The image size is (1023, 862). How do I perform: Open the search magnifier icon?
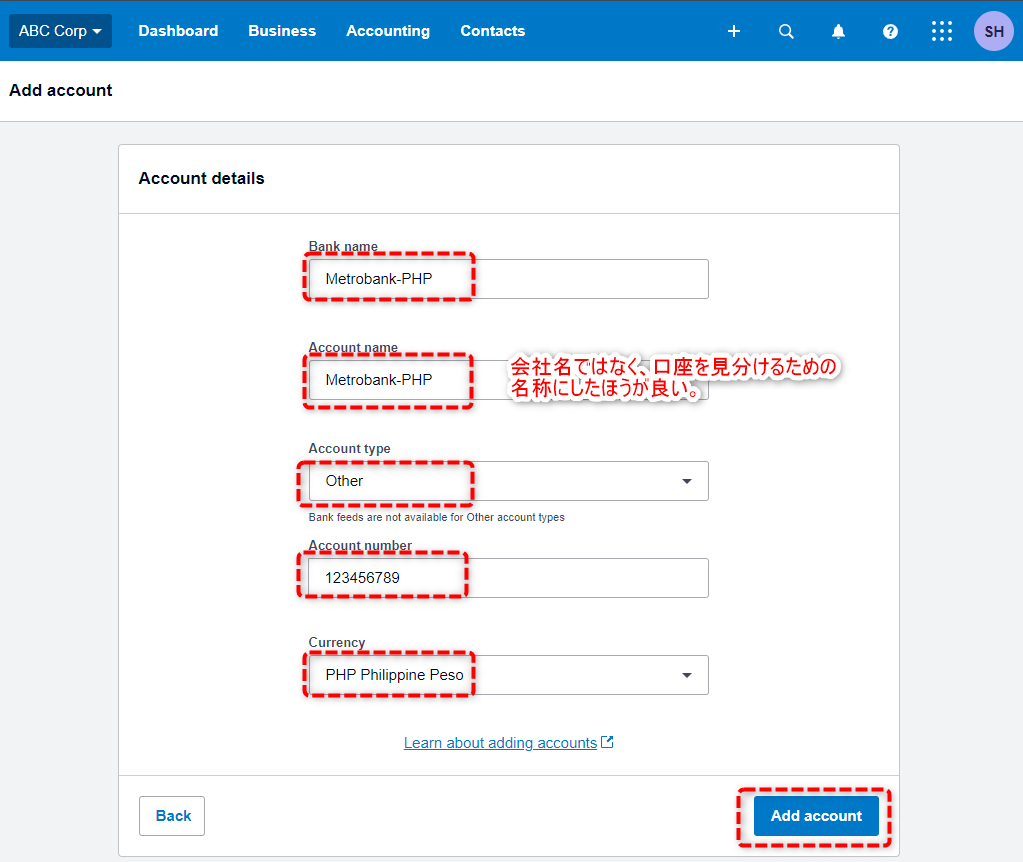(786, 31)
